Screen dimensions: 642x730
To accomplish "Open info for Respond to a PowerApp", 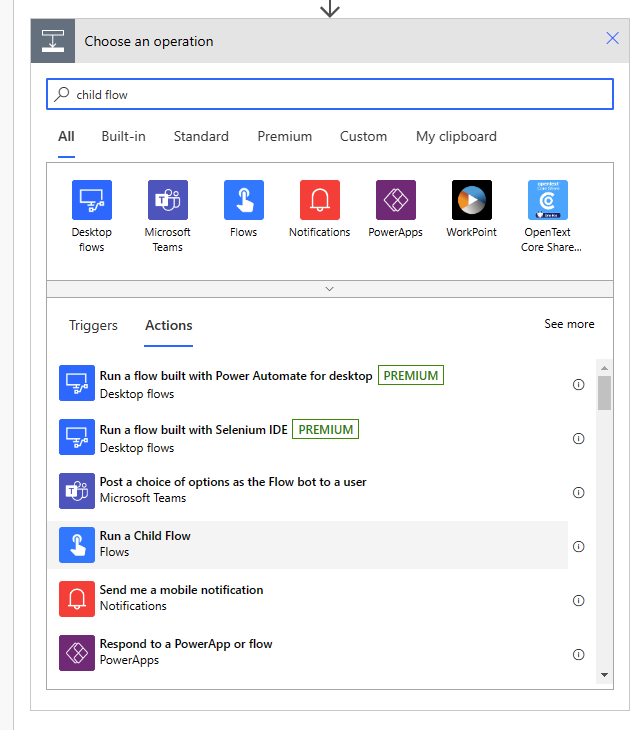I will tap(578, 655).
